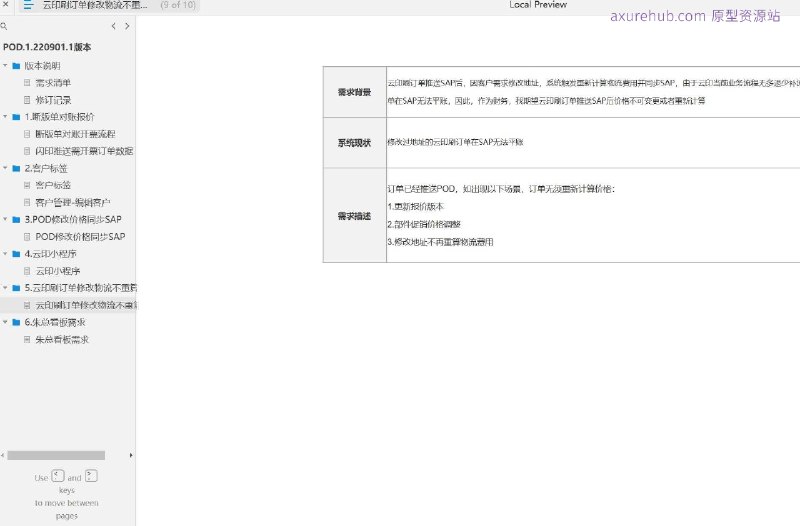The width and height of the screenshot is (800, 526).
Task: Click the search magnifier icon in the sidebar
Action: [4, 26]
